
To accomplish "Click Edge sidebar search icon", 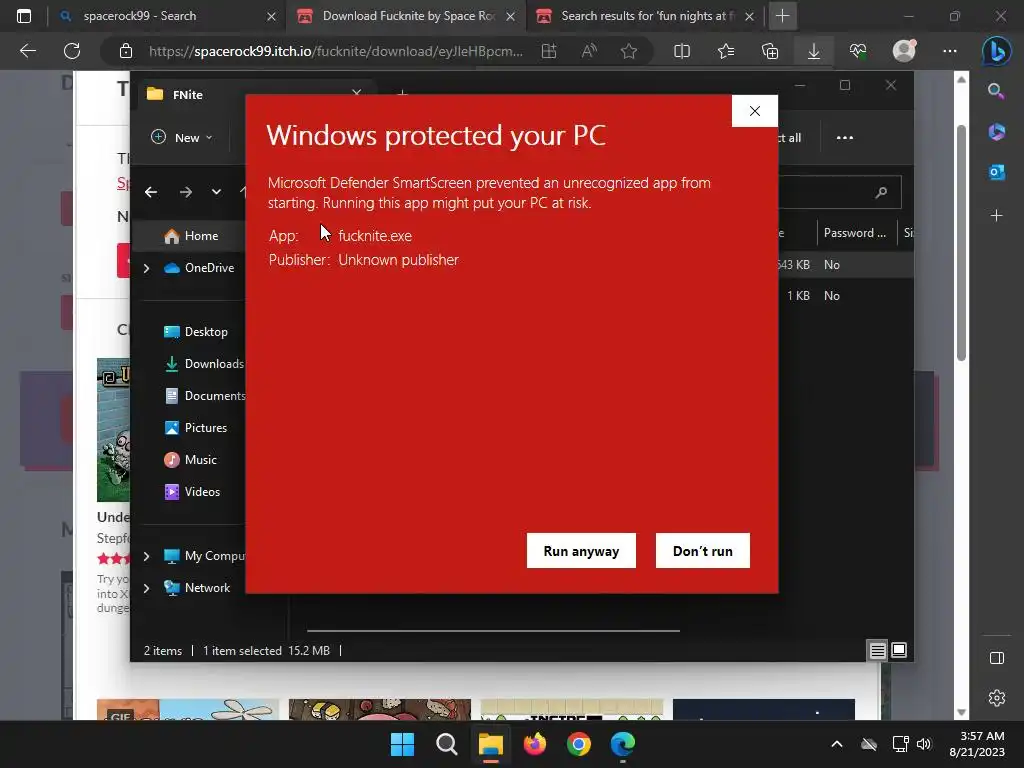I will [996, 91].
